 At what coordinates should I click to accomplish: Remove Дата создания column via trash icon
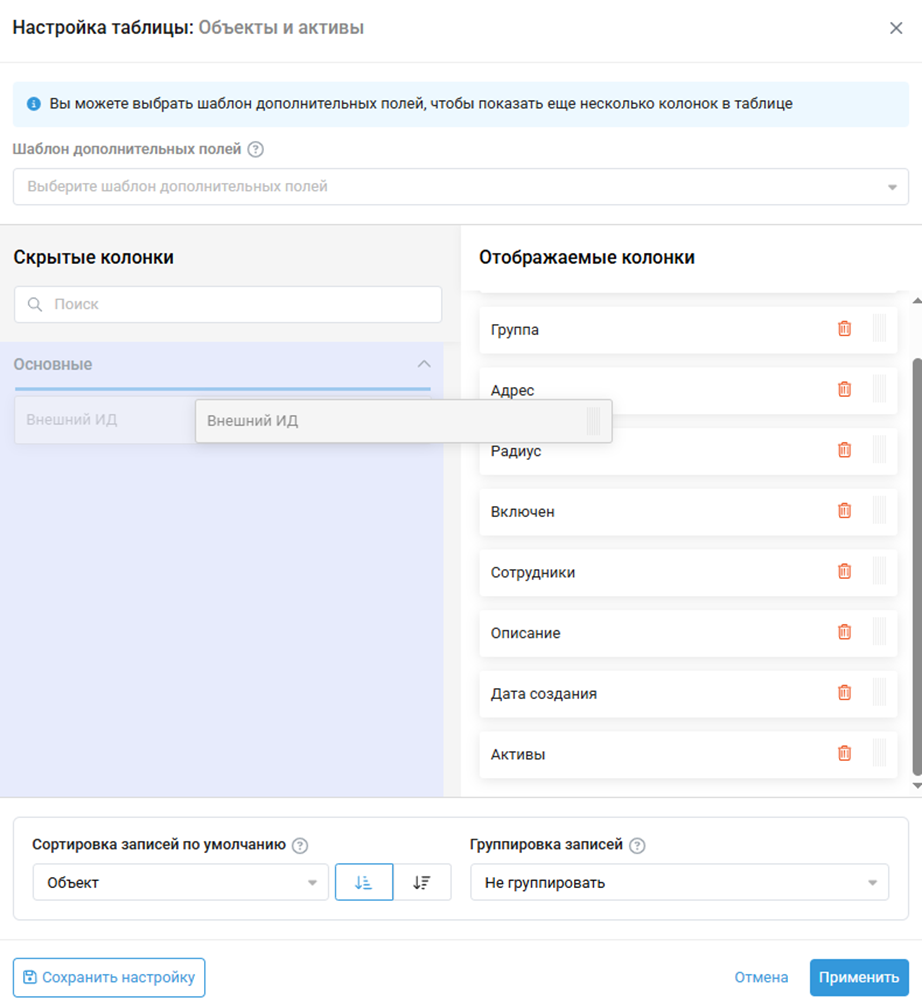pos(844,693)
